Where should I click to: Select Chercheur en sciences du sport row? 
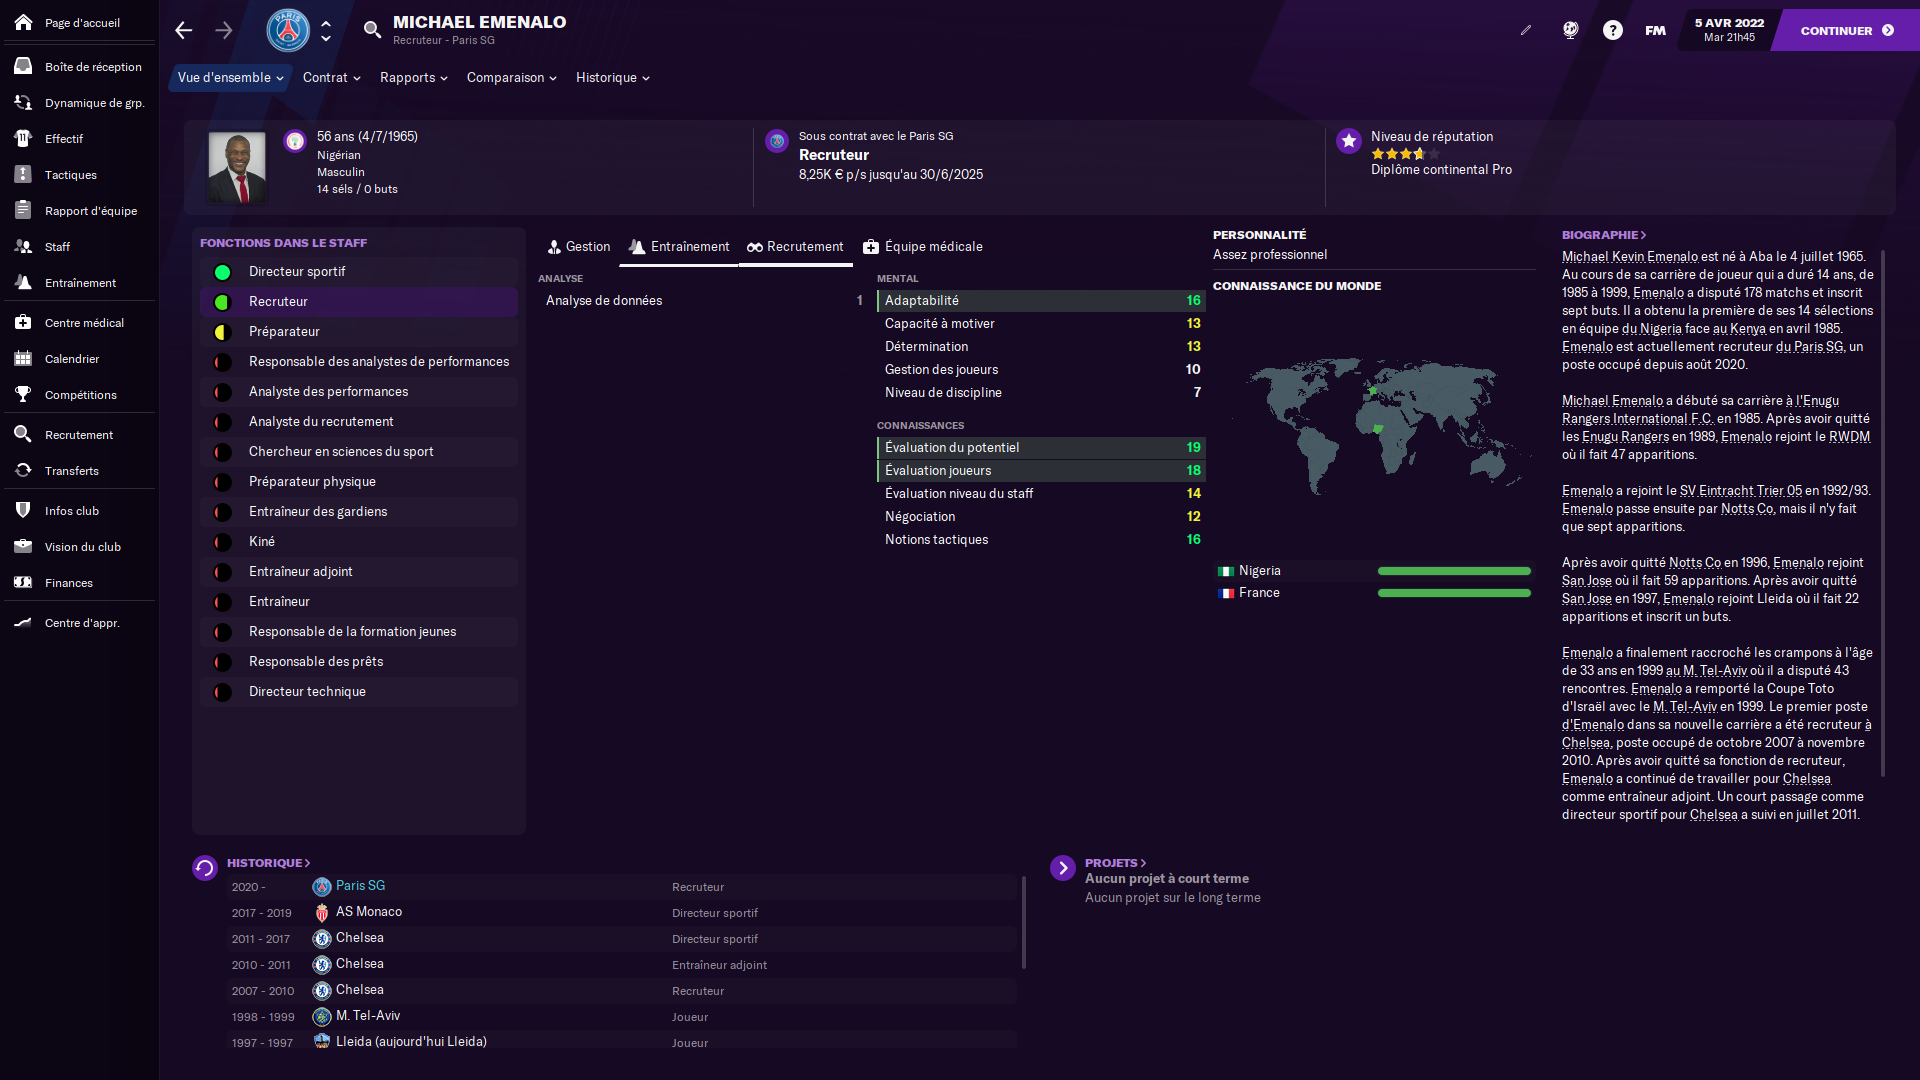click(359, 452)
